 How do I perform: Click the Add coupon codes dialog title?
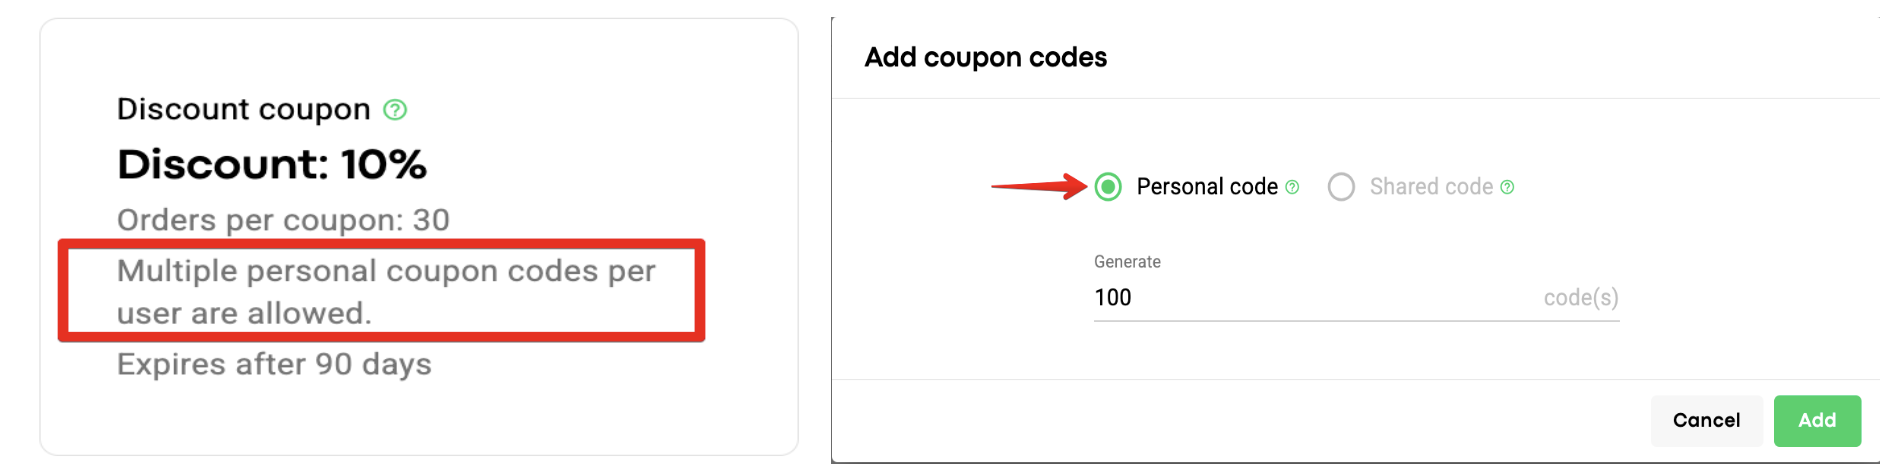click(985, 58)
